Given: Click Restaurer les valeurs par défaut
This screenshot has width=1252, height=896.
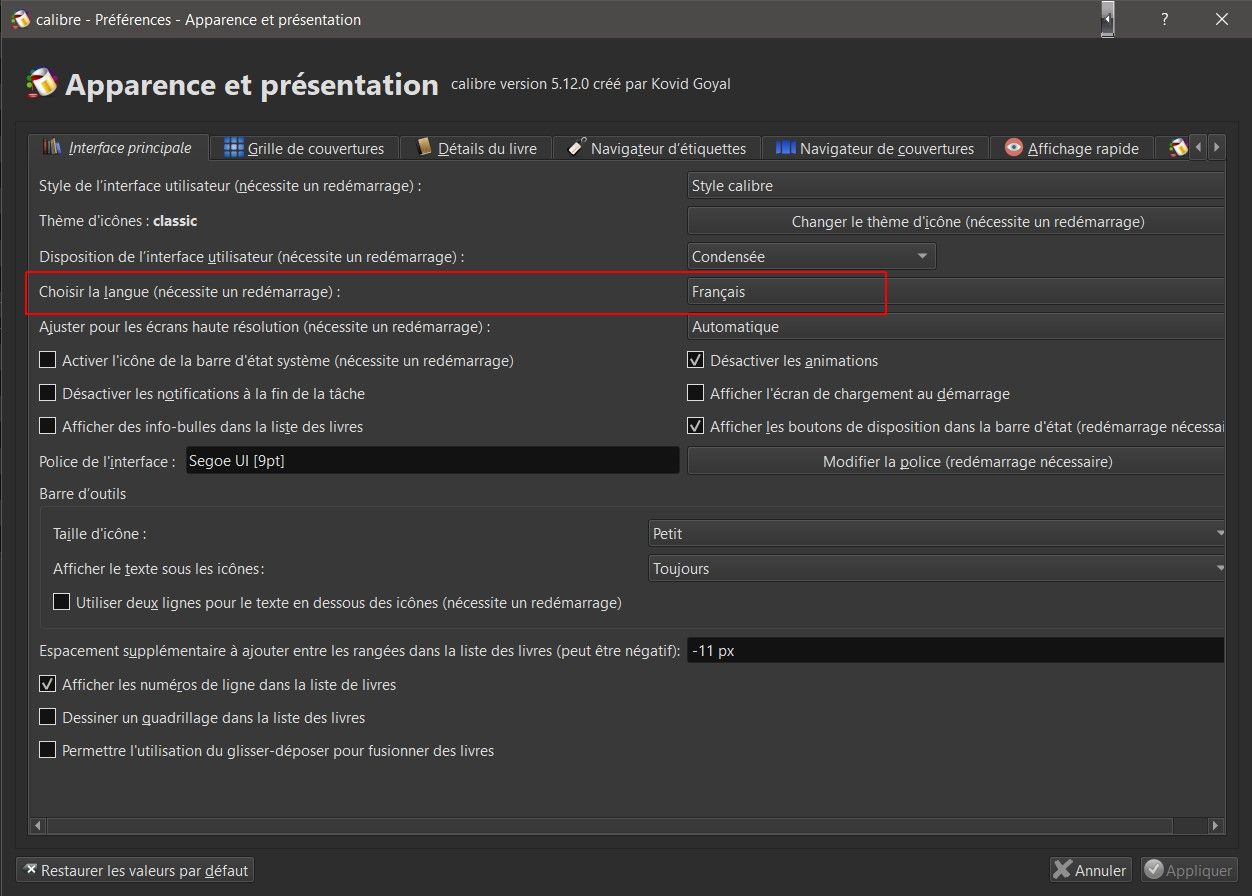Looking at the screenshot, I should [x=135, y=870].
